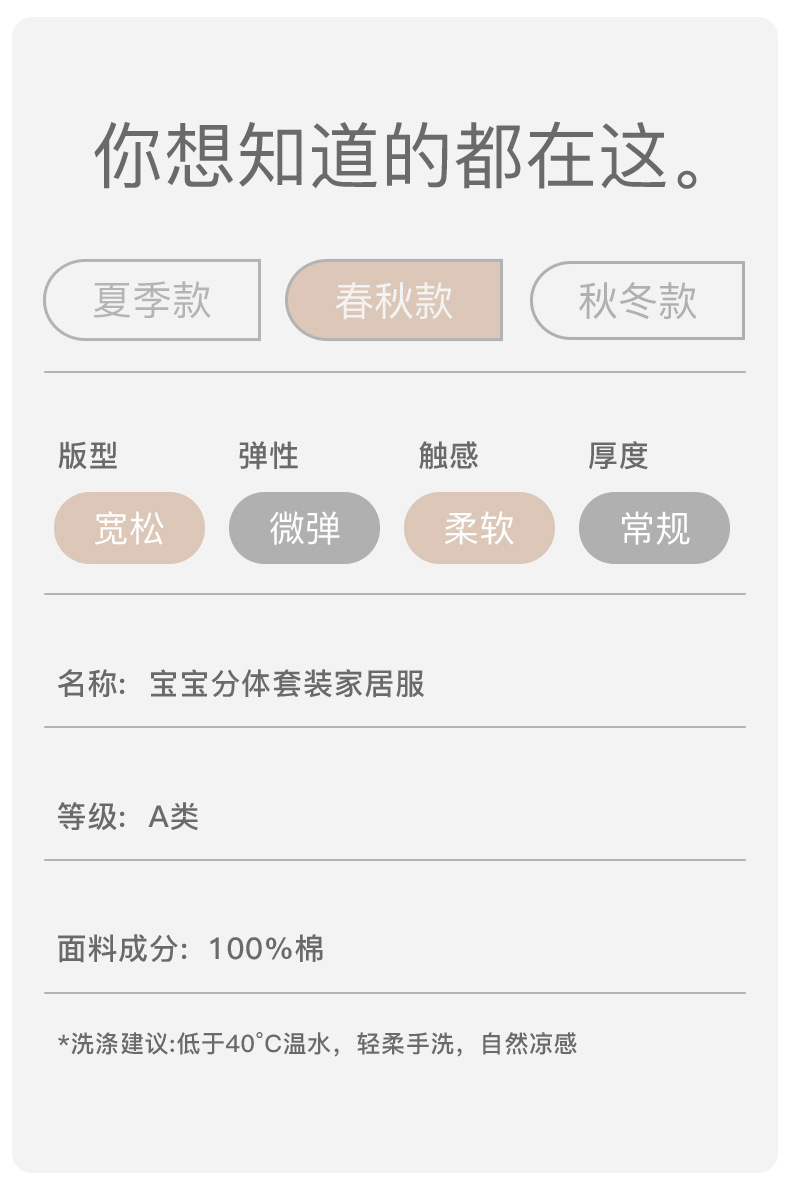This screenshot has height=1181, width=790.
Task: Click the 面料成分 field label
Action: click(x=121, y=949)
